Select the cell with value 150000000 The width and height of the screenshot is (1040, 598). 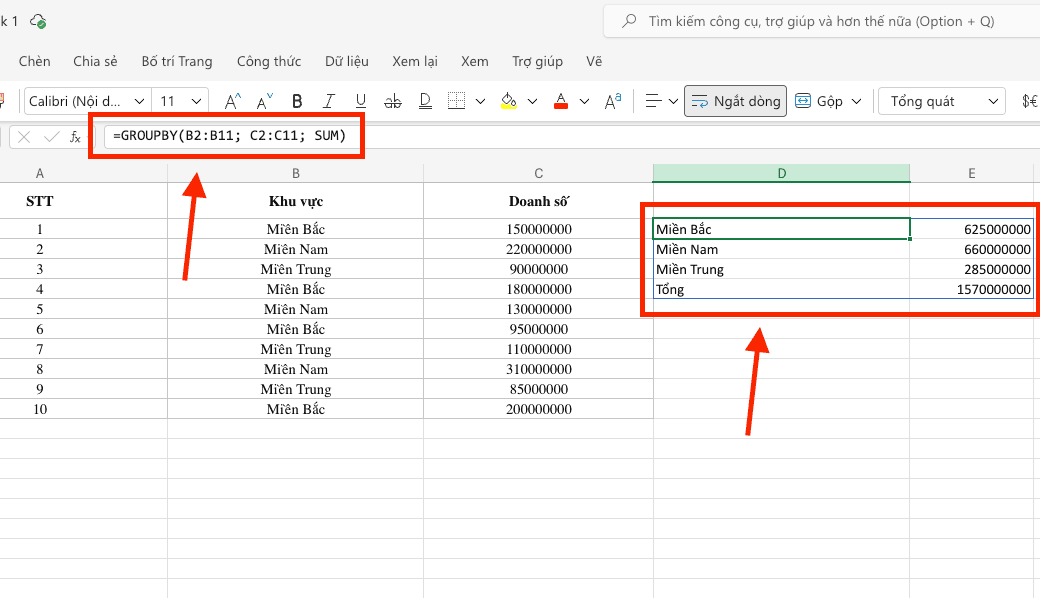coord(539,229)
